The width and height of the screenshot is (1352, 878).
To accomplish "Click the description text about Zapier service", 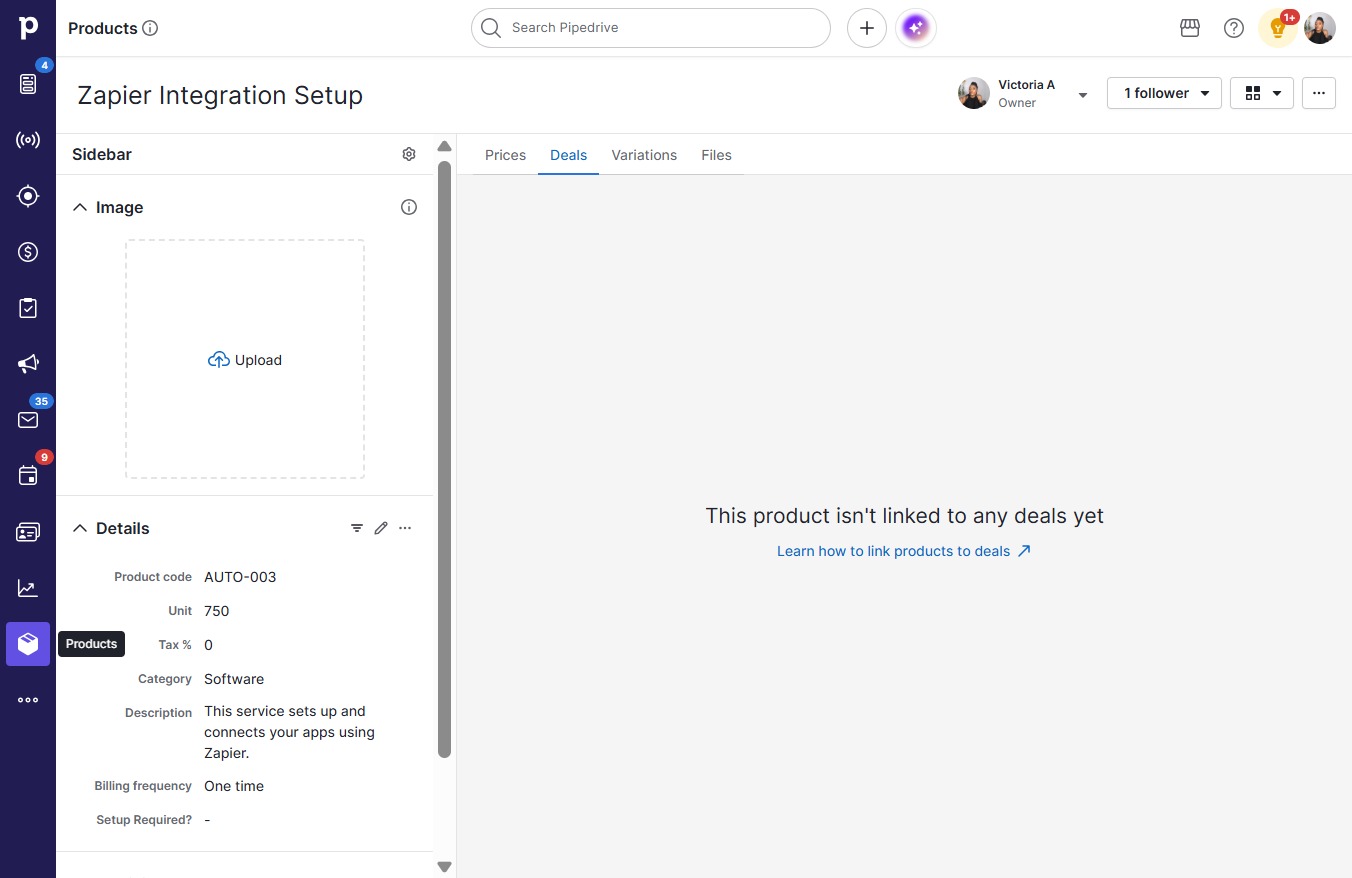I will click(289, 732).
